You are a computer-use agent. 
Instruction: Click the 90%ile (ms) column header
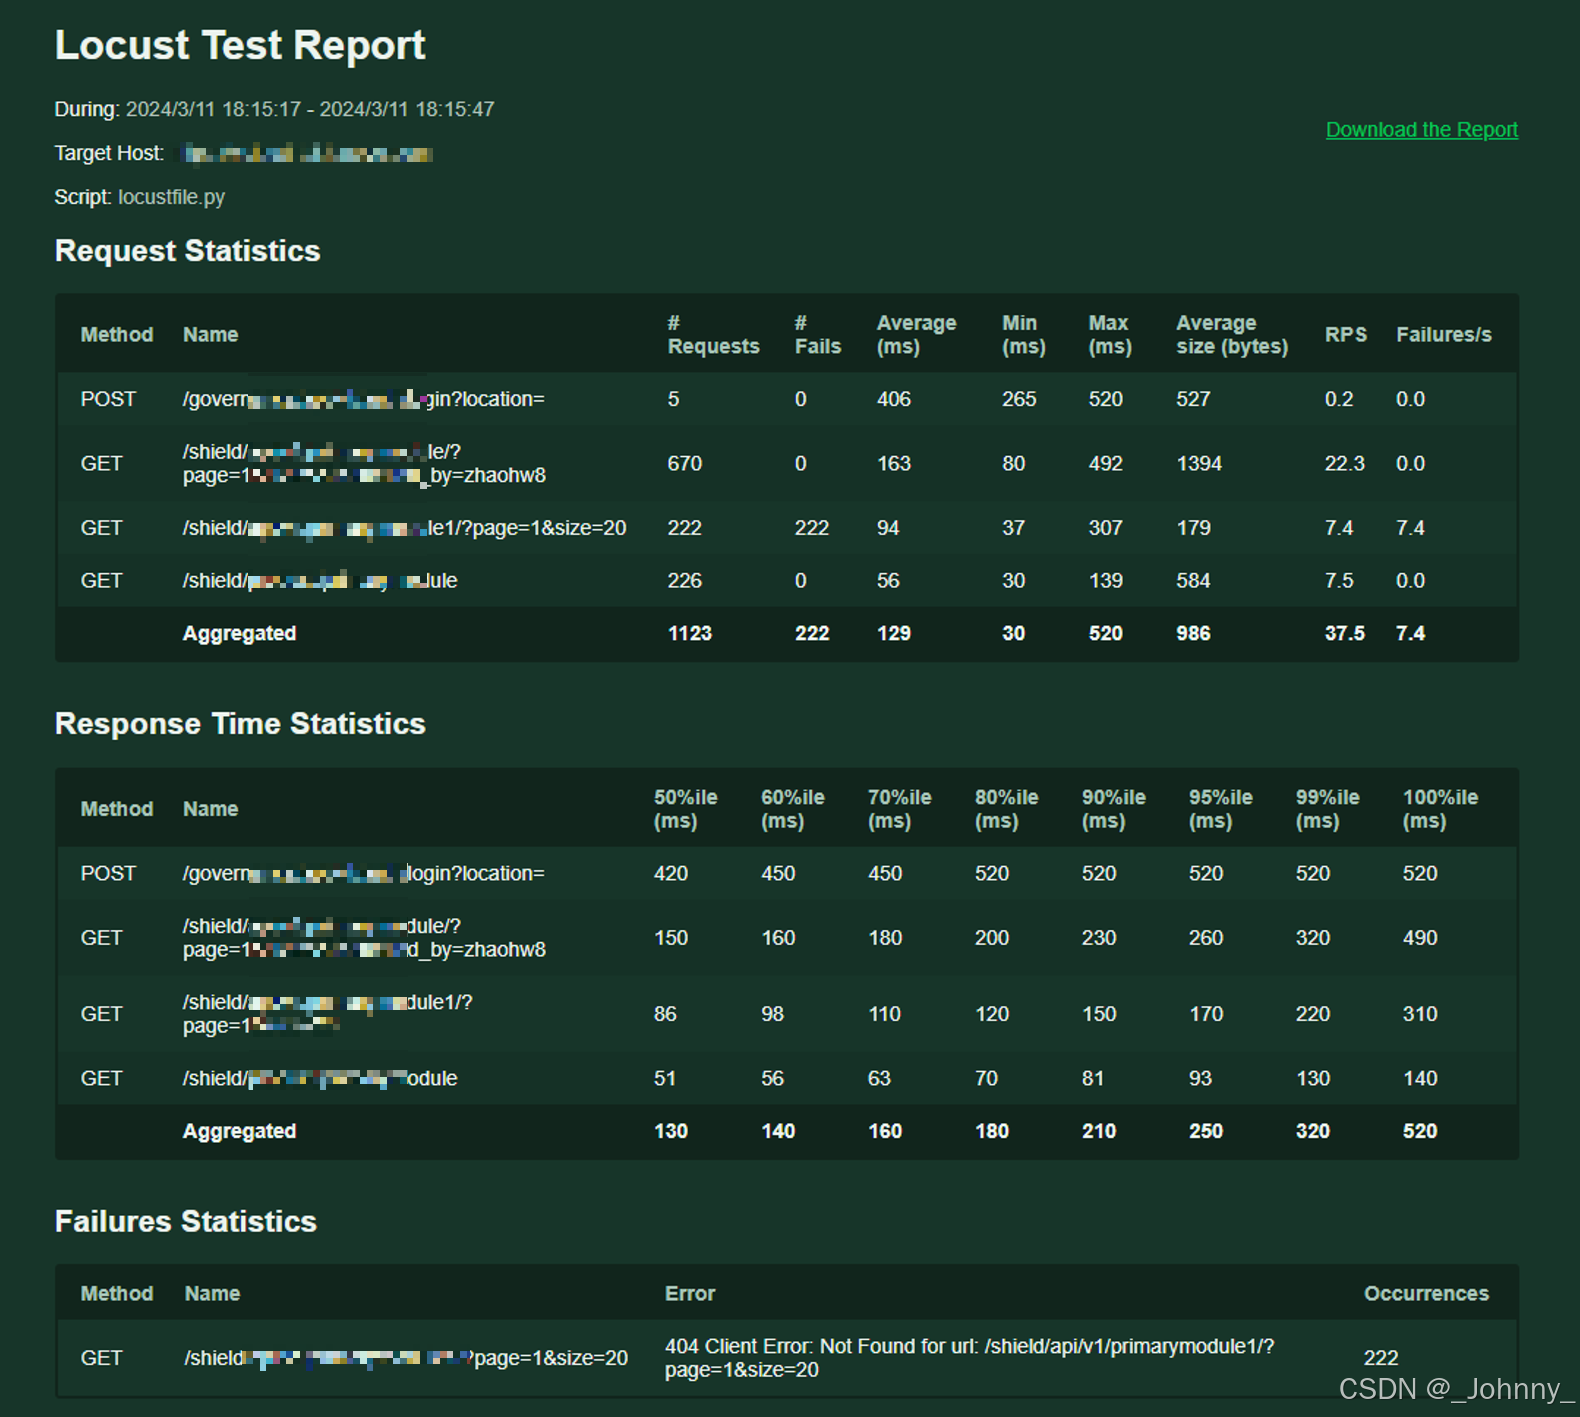coord(1114,809)
